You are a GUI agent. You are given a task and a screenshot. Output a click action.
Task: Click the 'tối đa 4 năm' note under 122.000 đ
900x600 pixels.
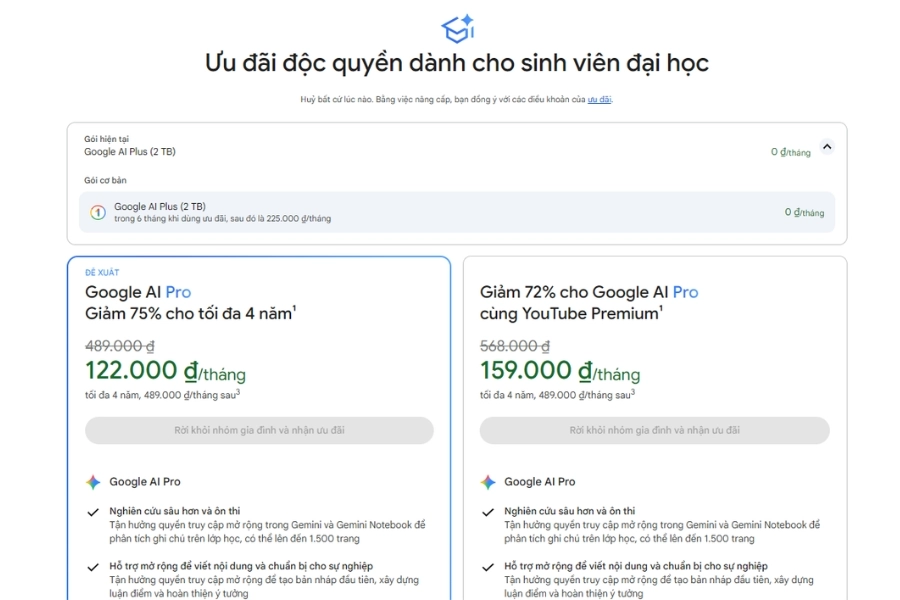coord(162,395)
